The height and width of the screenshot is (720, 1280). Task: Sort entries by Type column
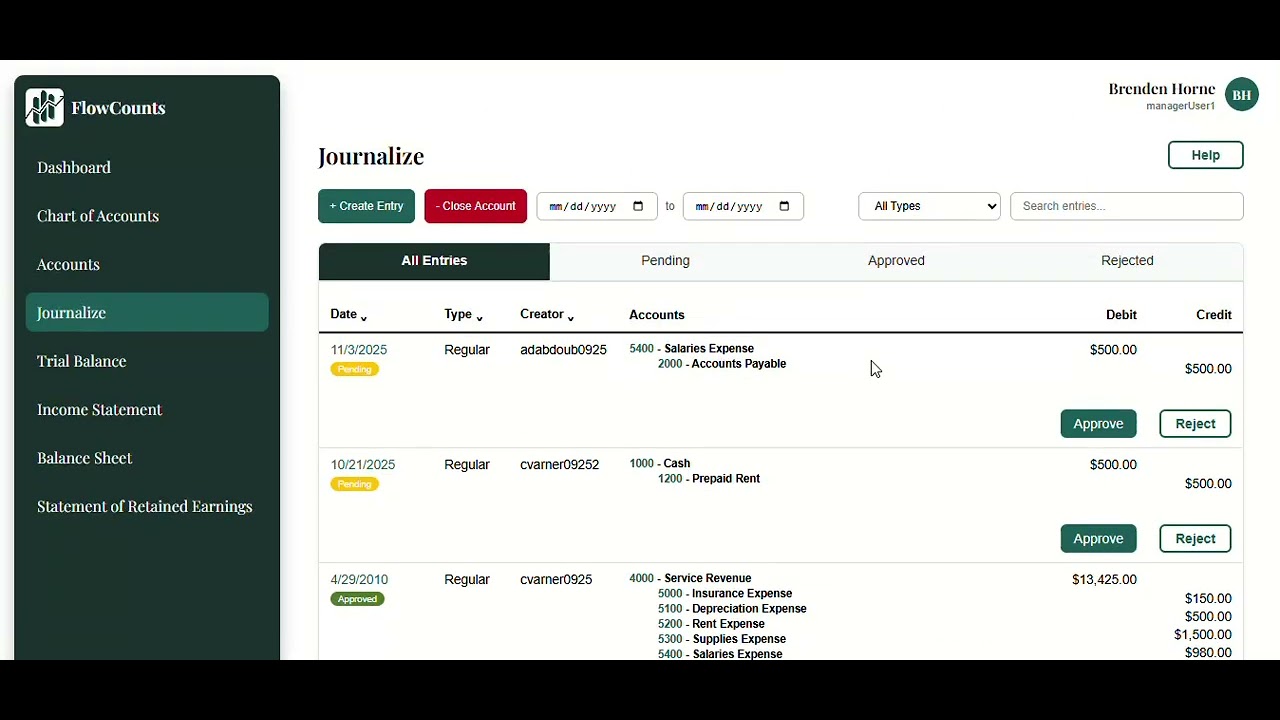pos(464,315)
